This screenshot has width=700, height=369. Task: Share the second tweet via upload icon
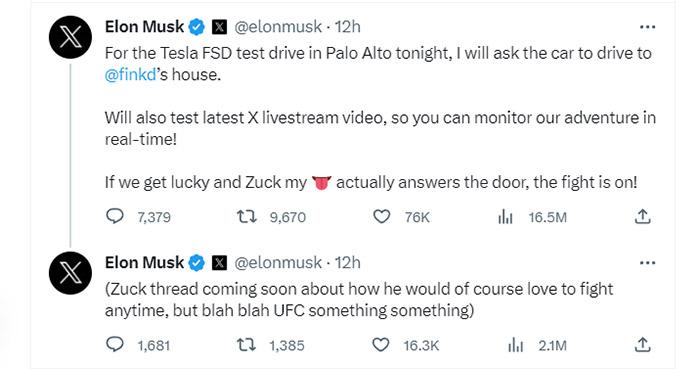pyautogui.click(x=642, y=344)
